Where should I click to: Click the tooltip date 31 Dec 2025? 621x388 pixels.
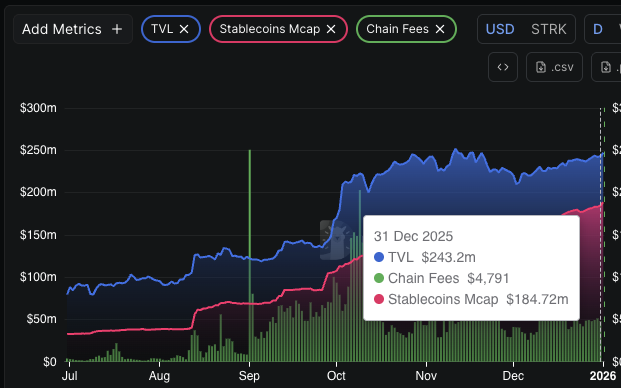(x=413, y=236)
